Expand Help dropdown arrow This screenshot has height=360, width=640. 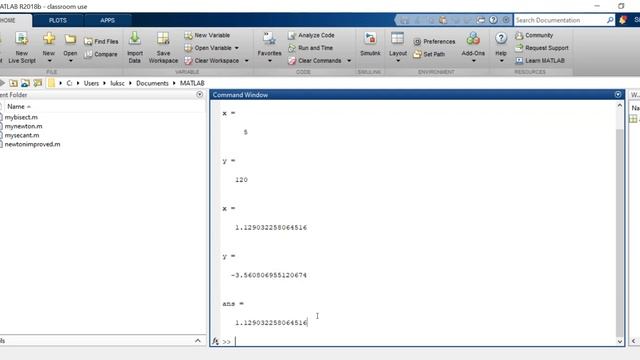point(501,61)
